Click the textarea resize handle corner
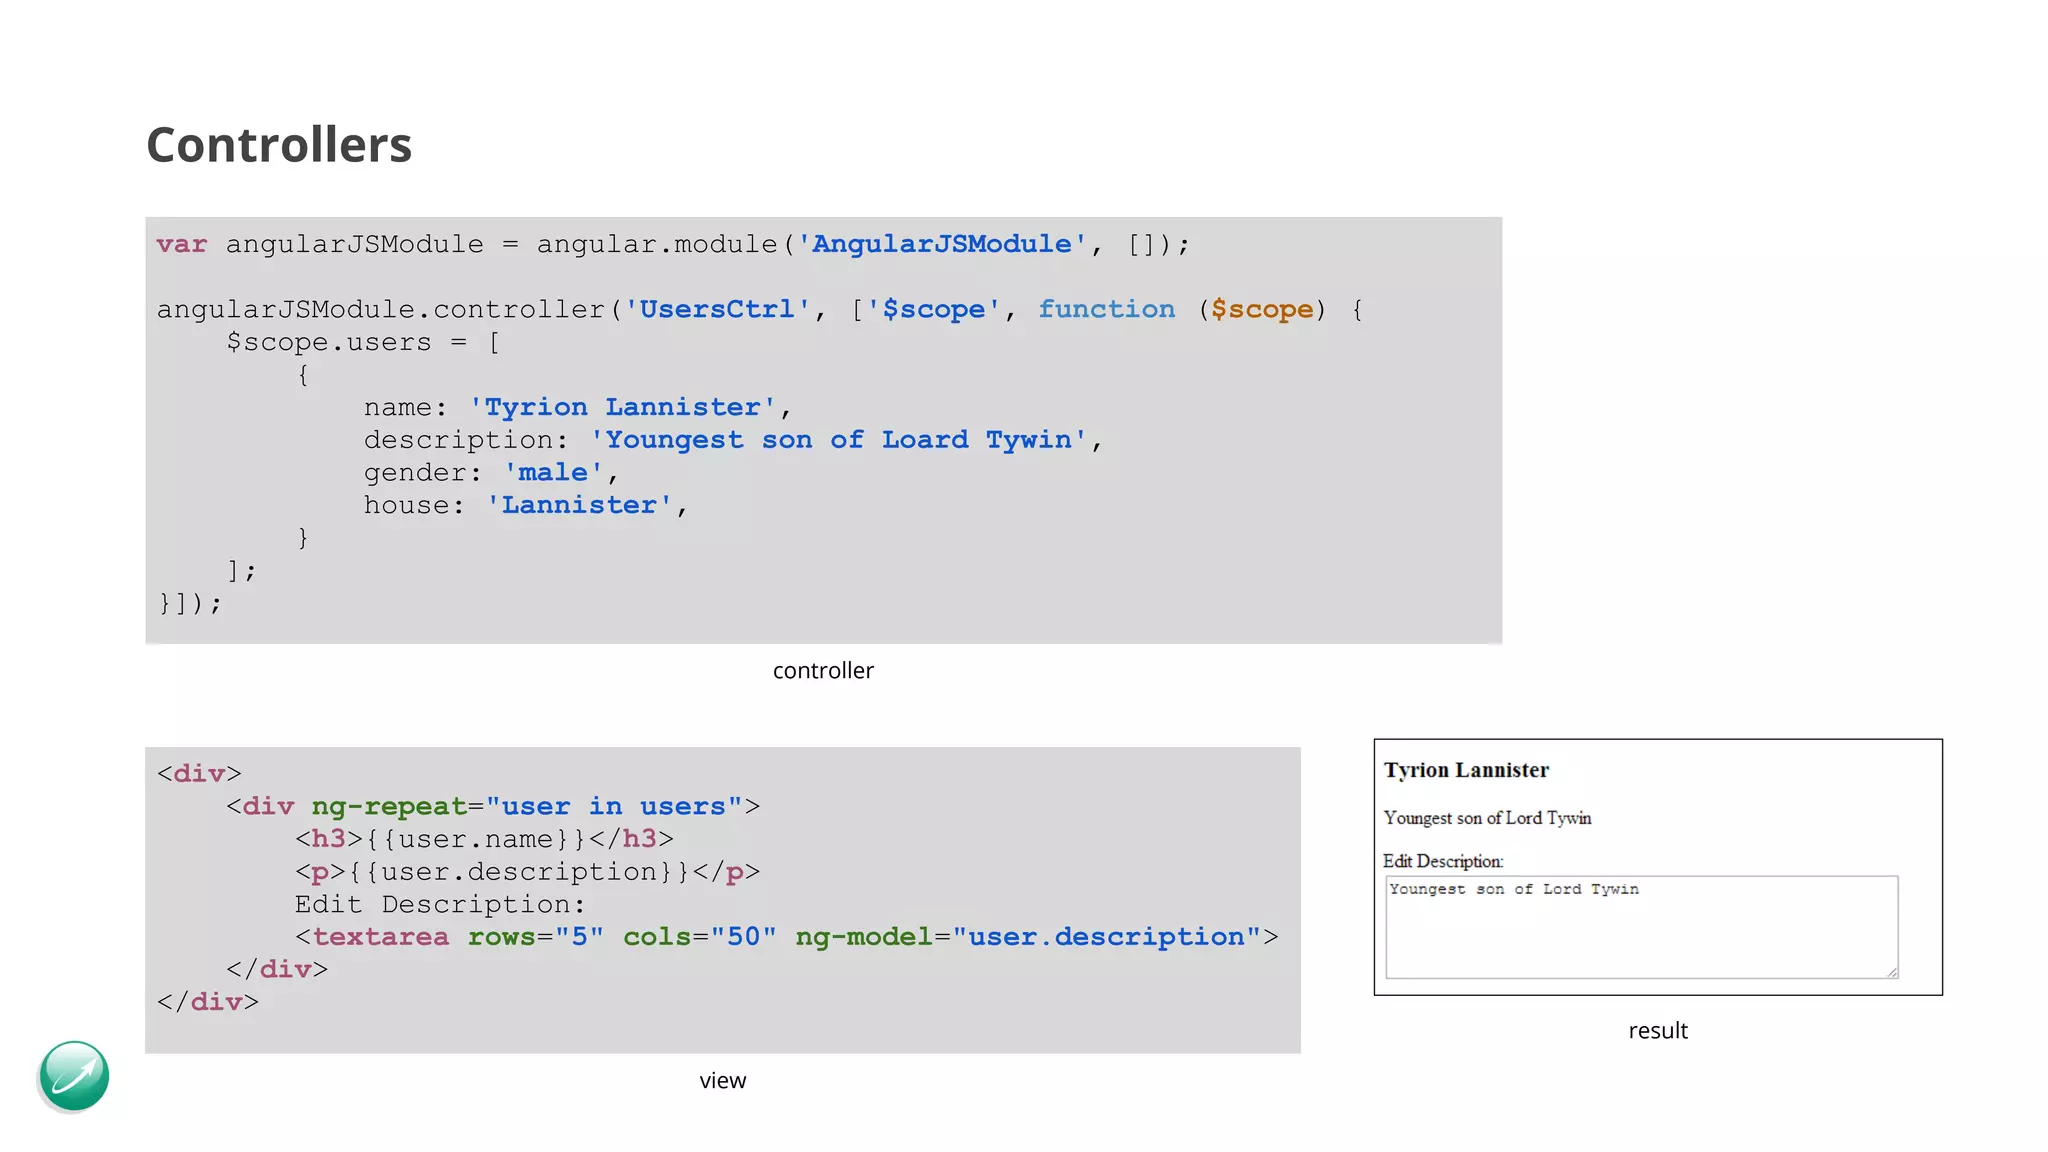This screenshot has width=2048, height=1152. [1891, 972]
